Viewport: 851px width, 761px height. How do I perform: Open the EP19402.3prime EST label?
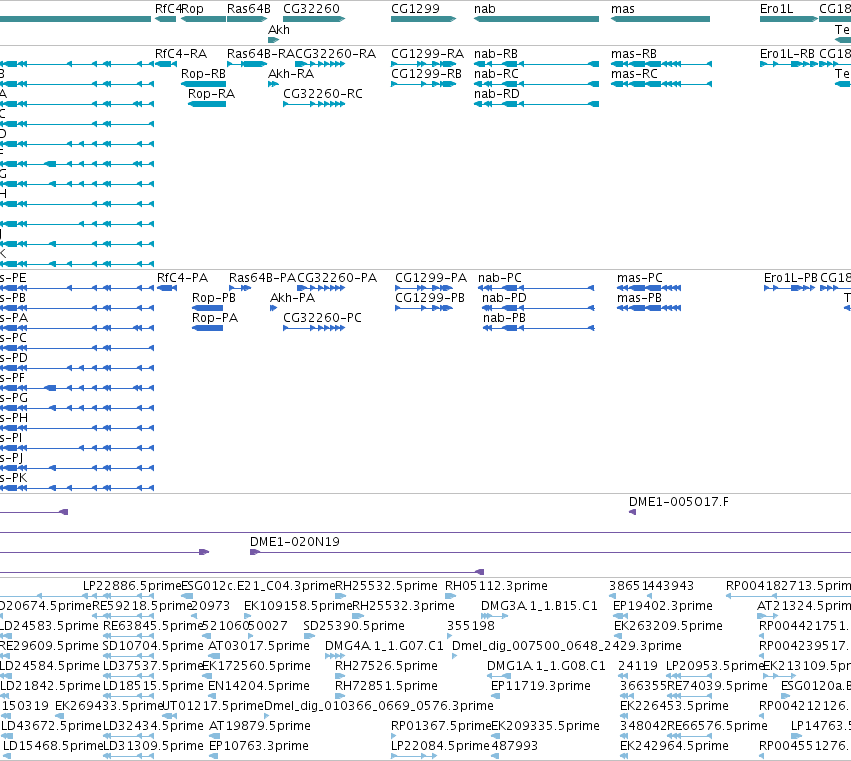pos(662,606)
